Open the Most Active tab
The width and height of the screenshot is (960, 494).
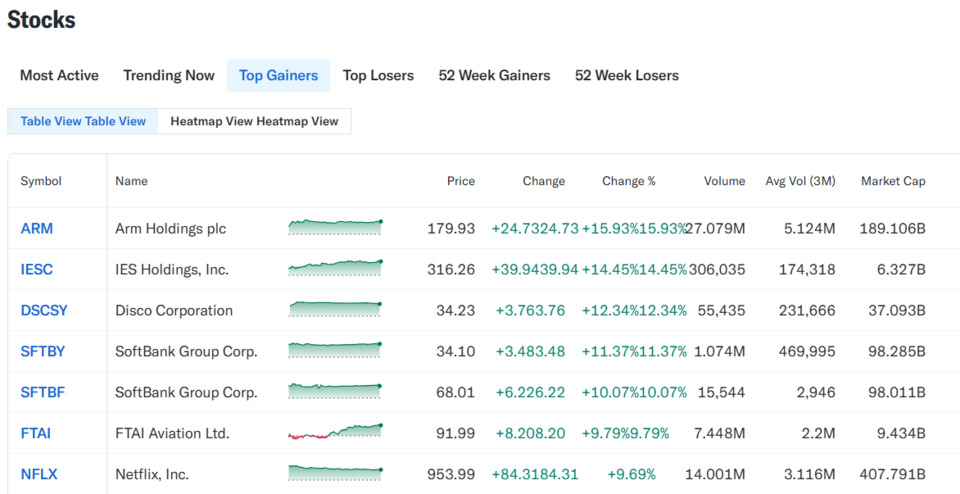click(x=59, y=75)
